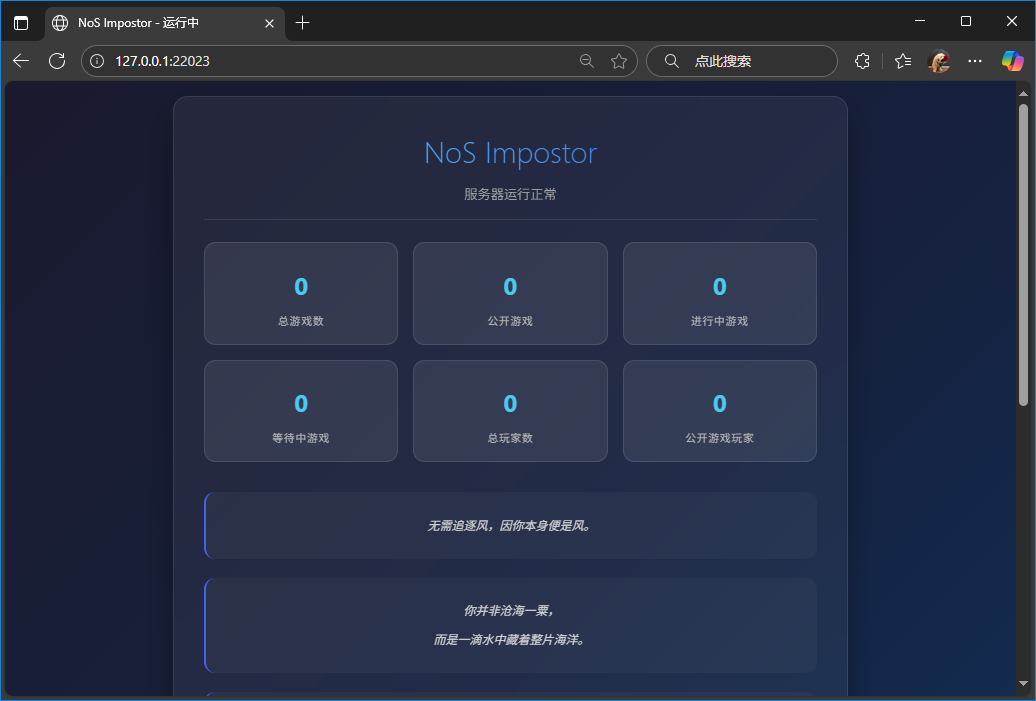
Task: Open the vertical tabs icon at top left
Action: [20, 22]
